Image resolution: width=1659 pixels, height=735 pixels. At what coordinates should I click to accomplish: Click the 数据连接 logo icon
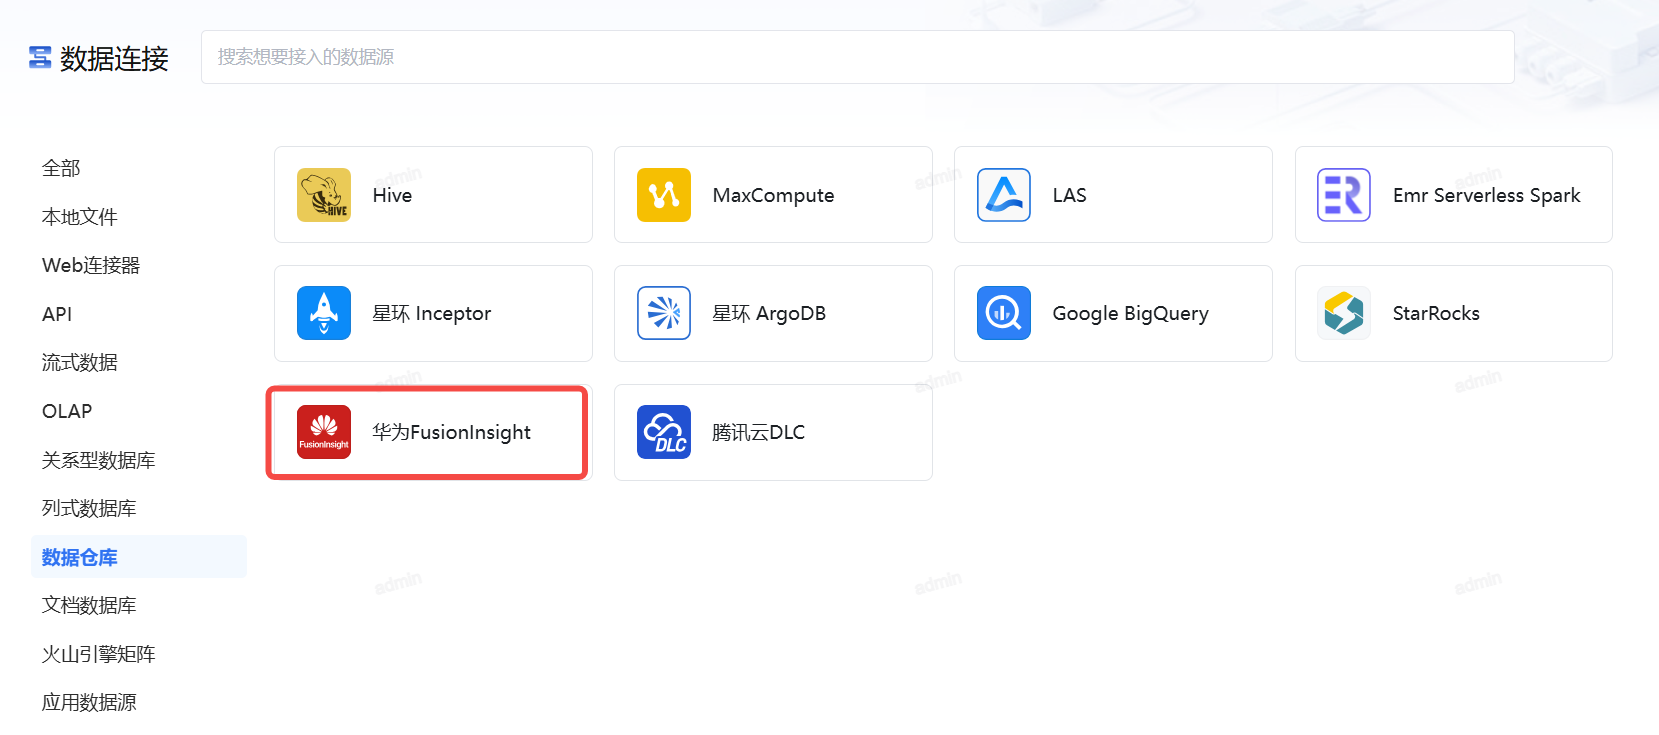(x=40, y=58)
